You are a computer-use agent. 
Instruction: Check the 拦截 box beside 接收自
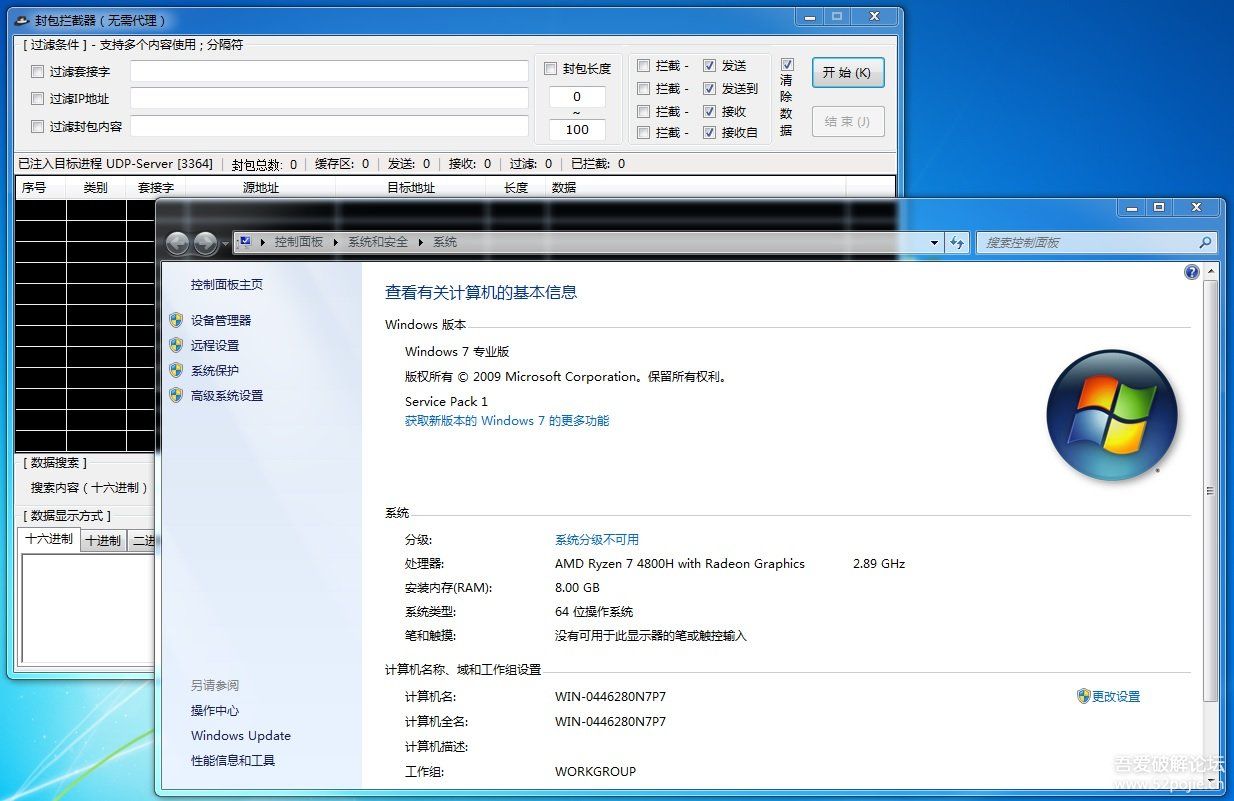(x=644, y=132)
